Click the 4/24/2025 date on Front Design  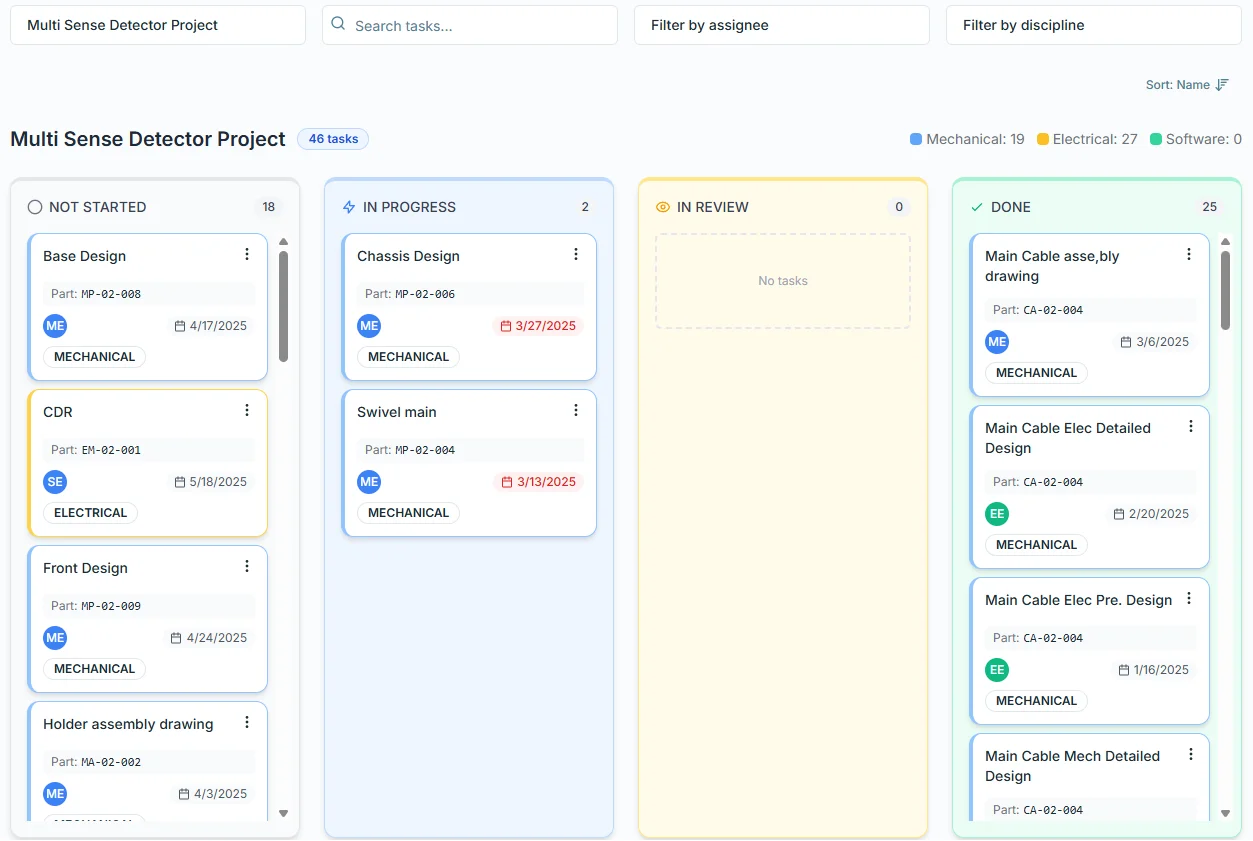coord(209,638)
